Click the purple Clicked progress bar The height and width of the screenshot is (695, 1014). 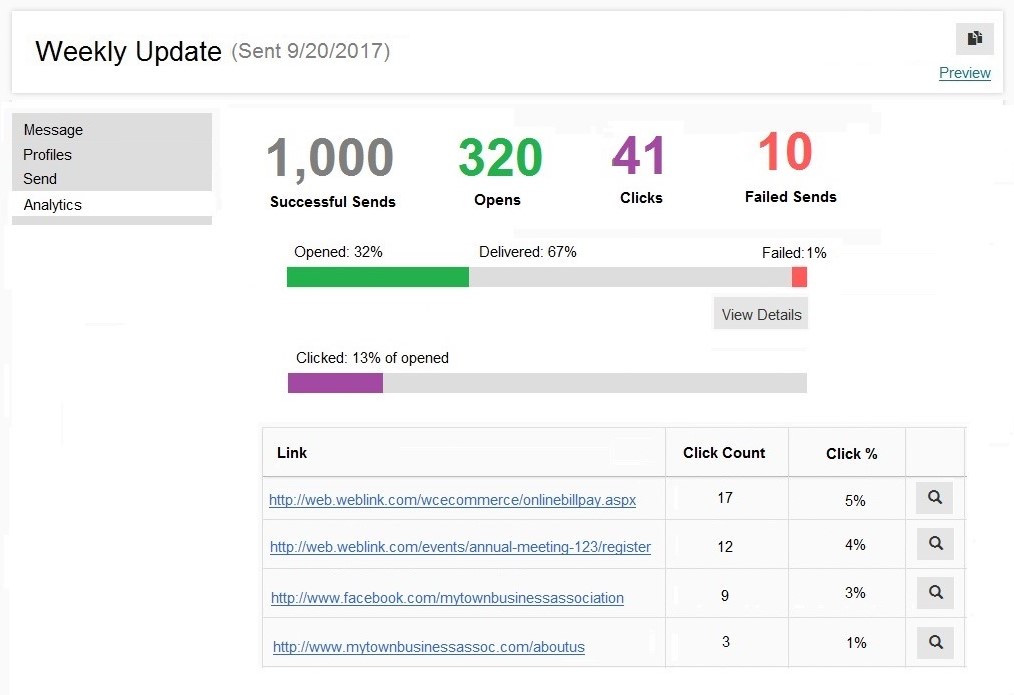click(335, 383)
